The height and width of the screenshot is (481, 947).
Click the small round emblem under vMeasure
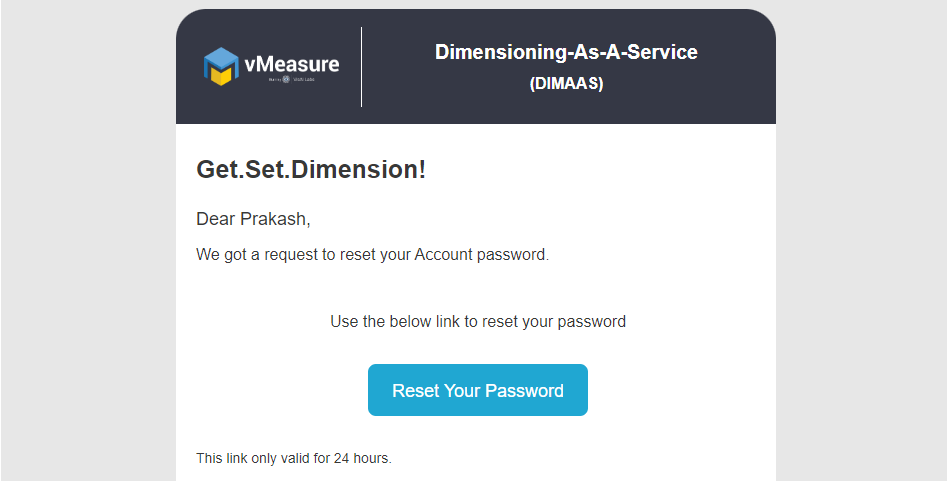pos(286,79)
